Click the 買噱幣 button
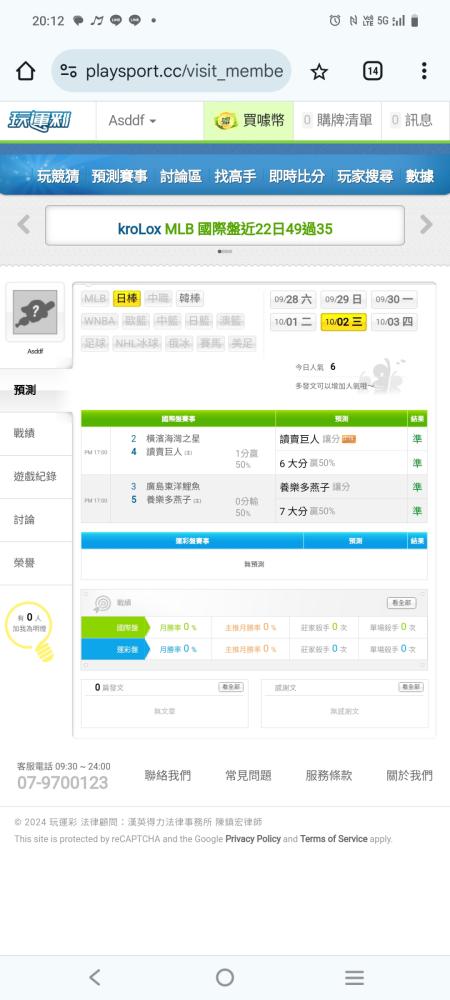Image resolution: width=450 pixels, height=1000 pixels. tap(249, 120)
